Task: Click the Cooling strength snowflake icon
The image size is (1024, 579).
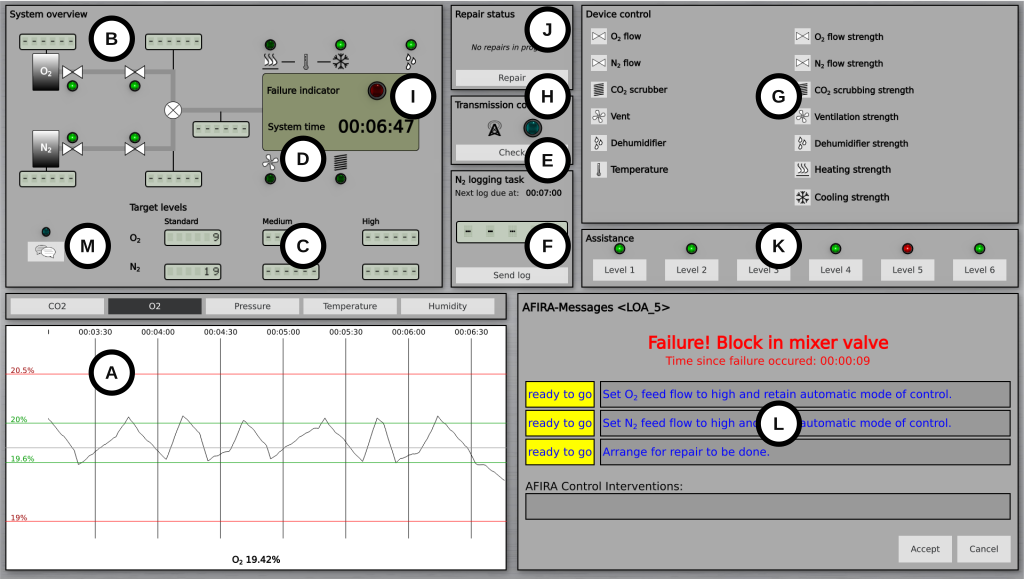Action: point(803,197)
